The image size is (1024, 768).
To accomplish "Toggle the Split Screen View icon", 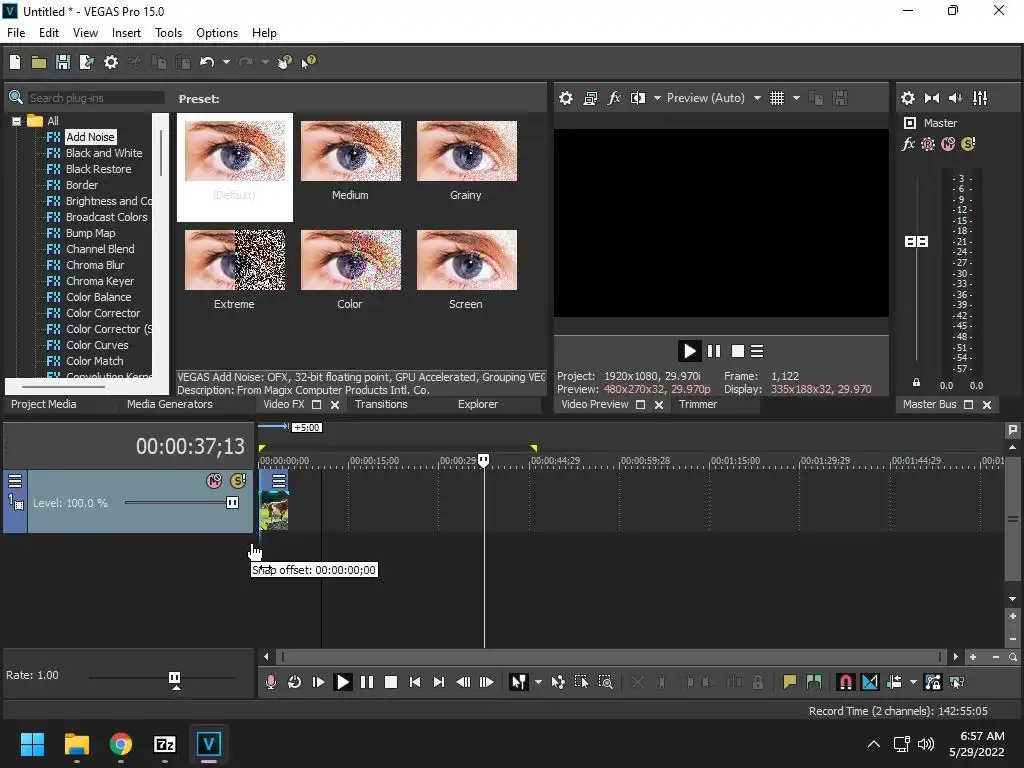I will point(637,98).
